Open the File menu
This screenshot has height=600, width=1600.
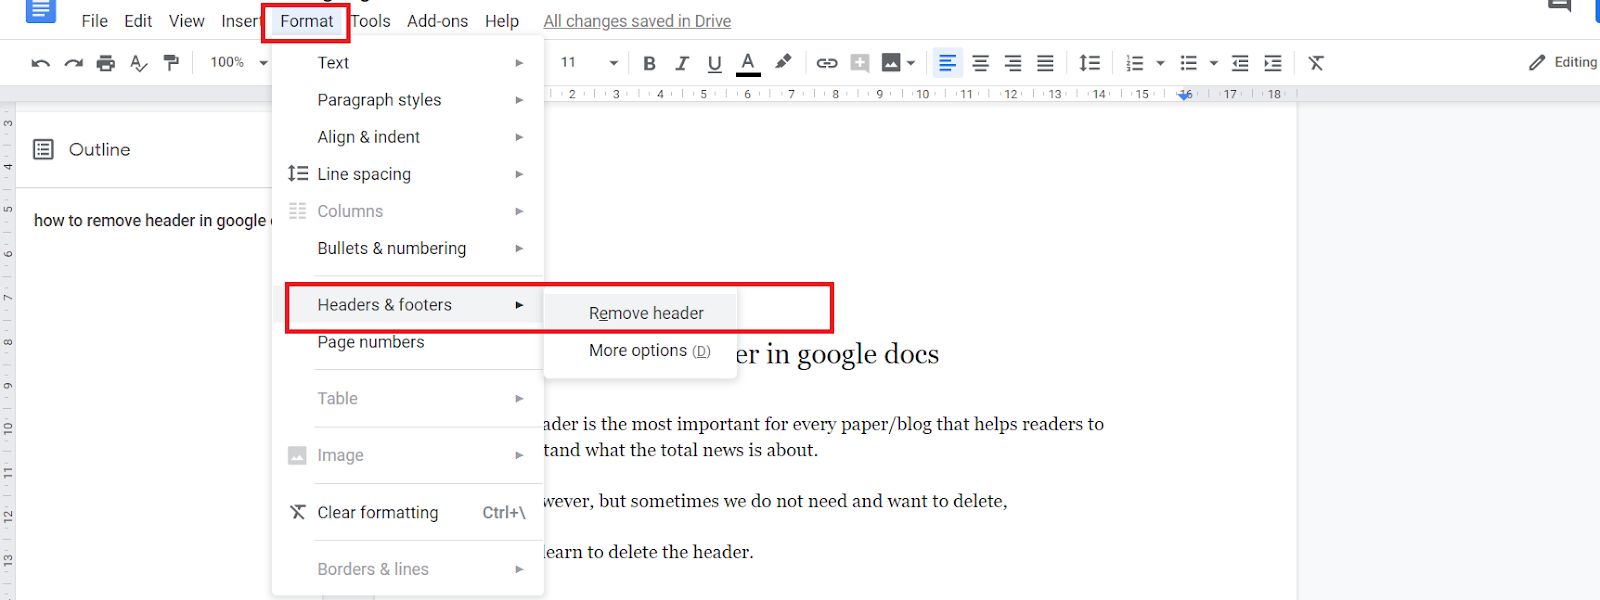[x=94, y=21]
